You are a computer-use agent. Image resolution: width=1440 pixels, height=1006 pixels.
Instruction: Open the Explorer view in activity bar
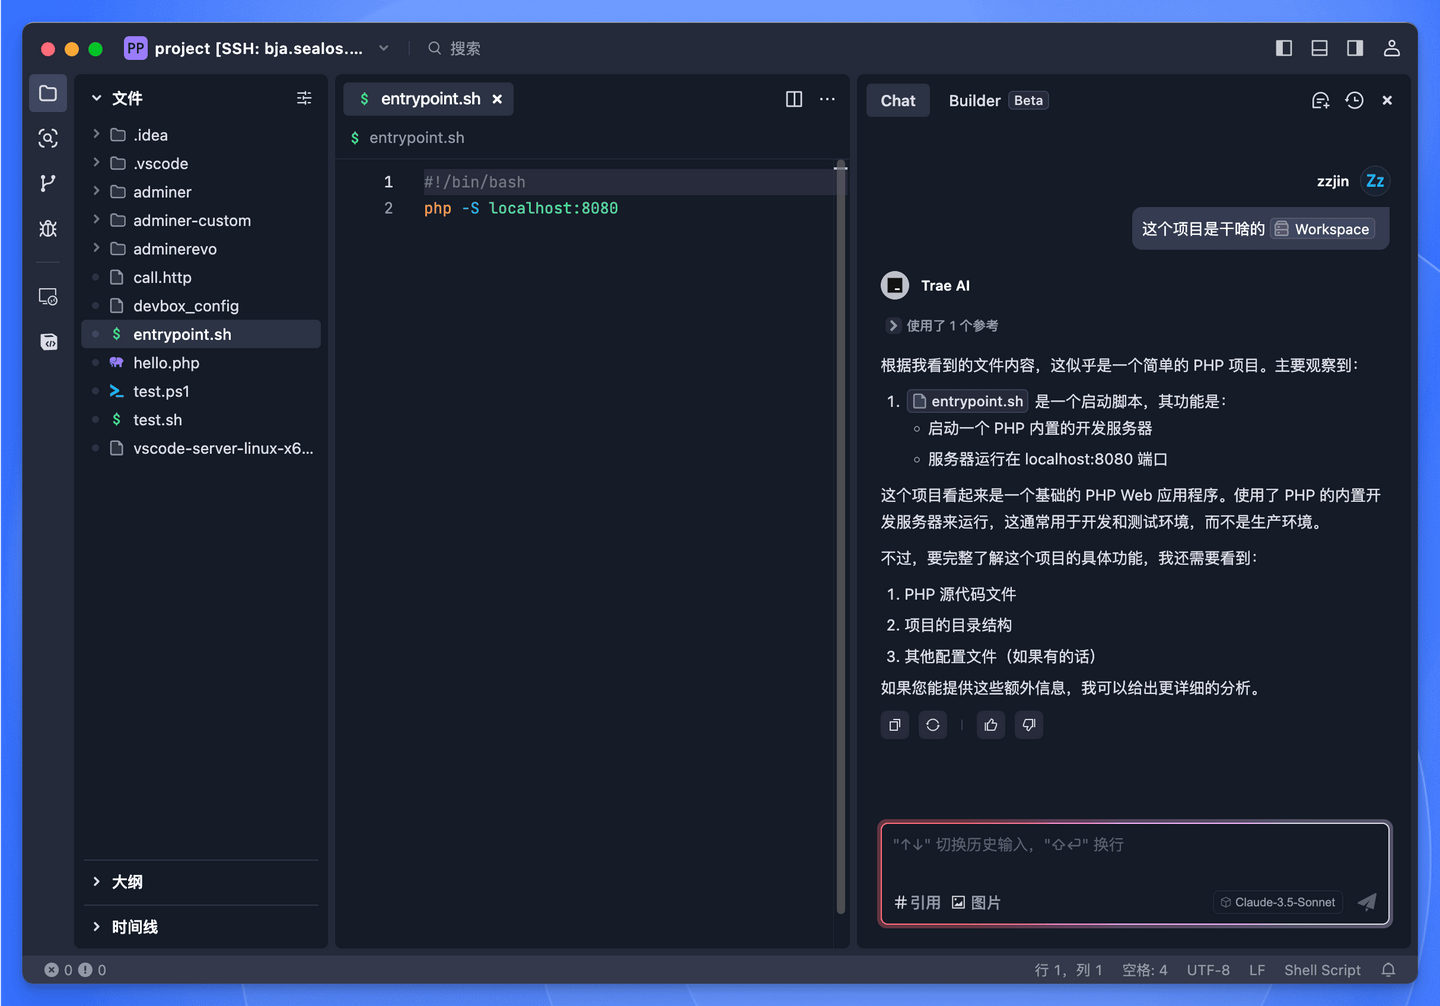(x=47, y=93)
